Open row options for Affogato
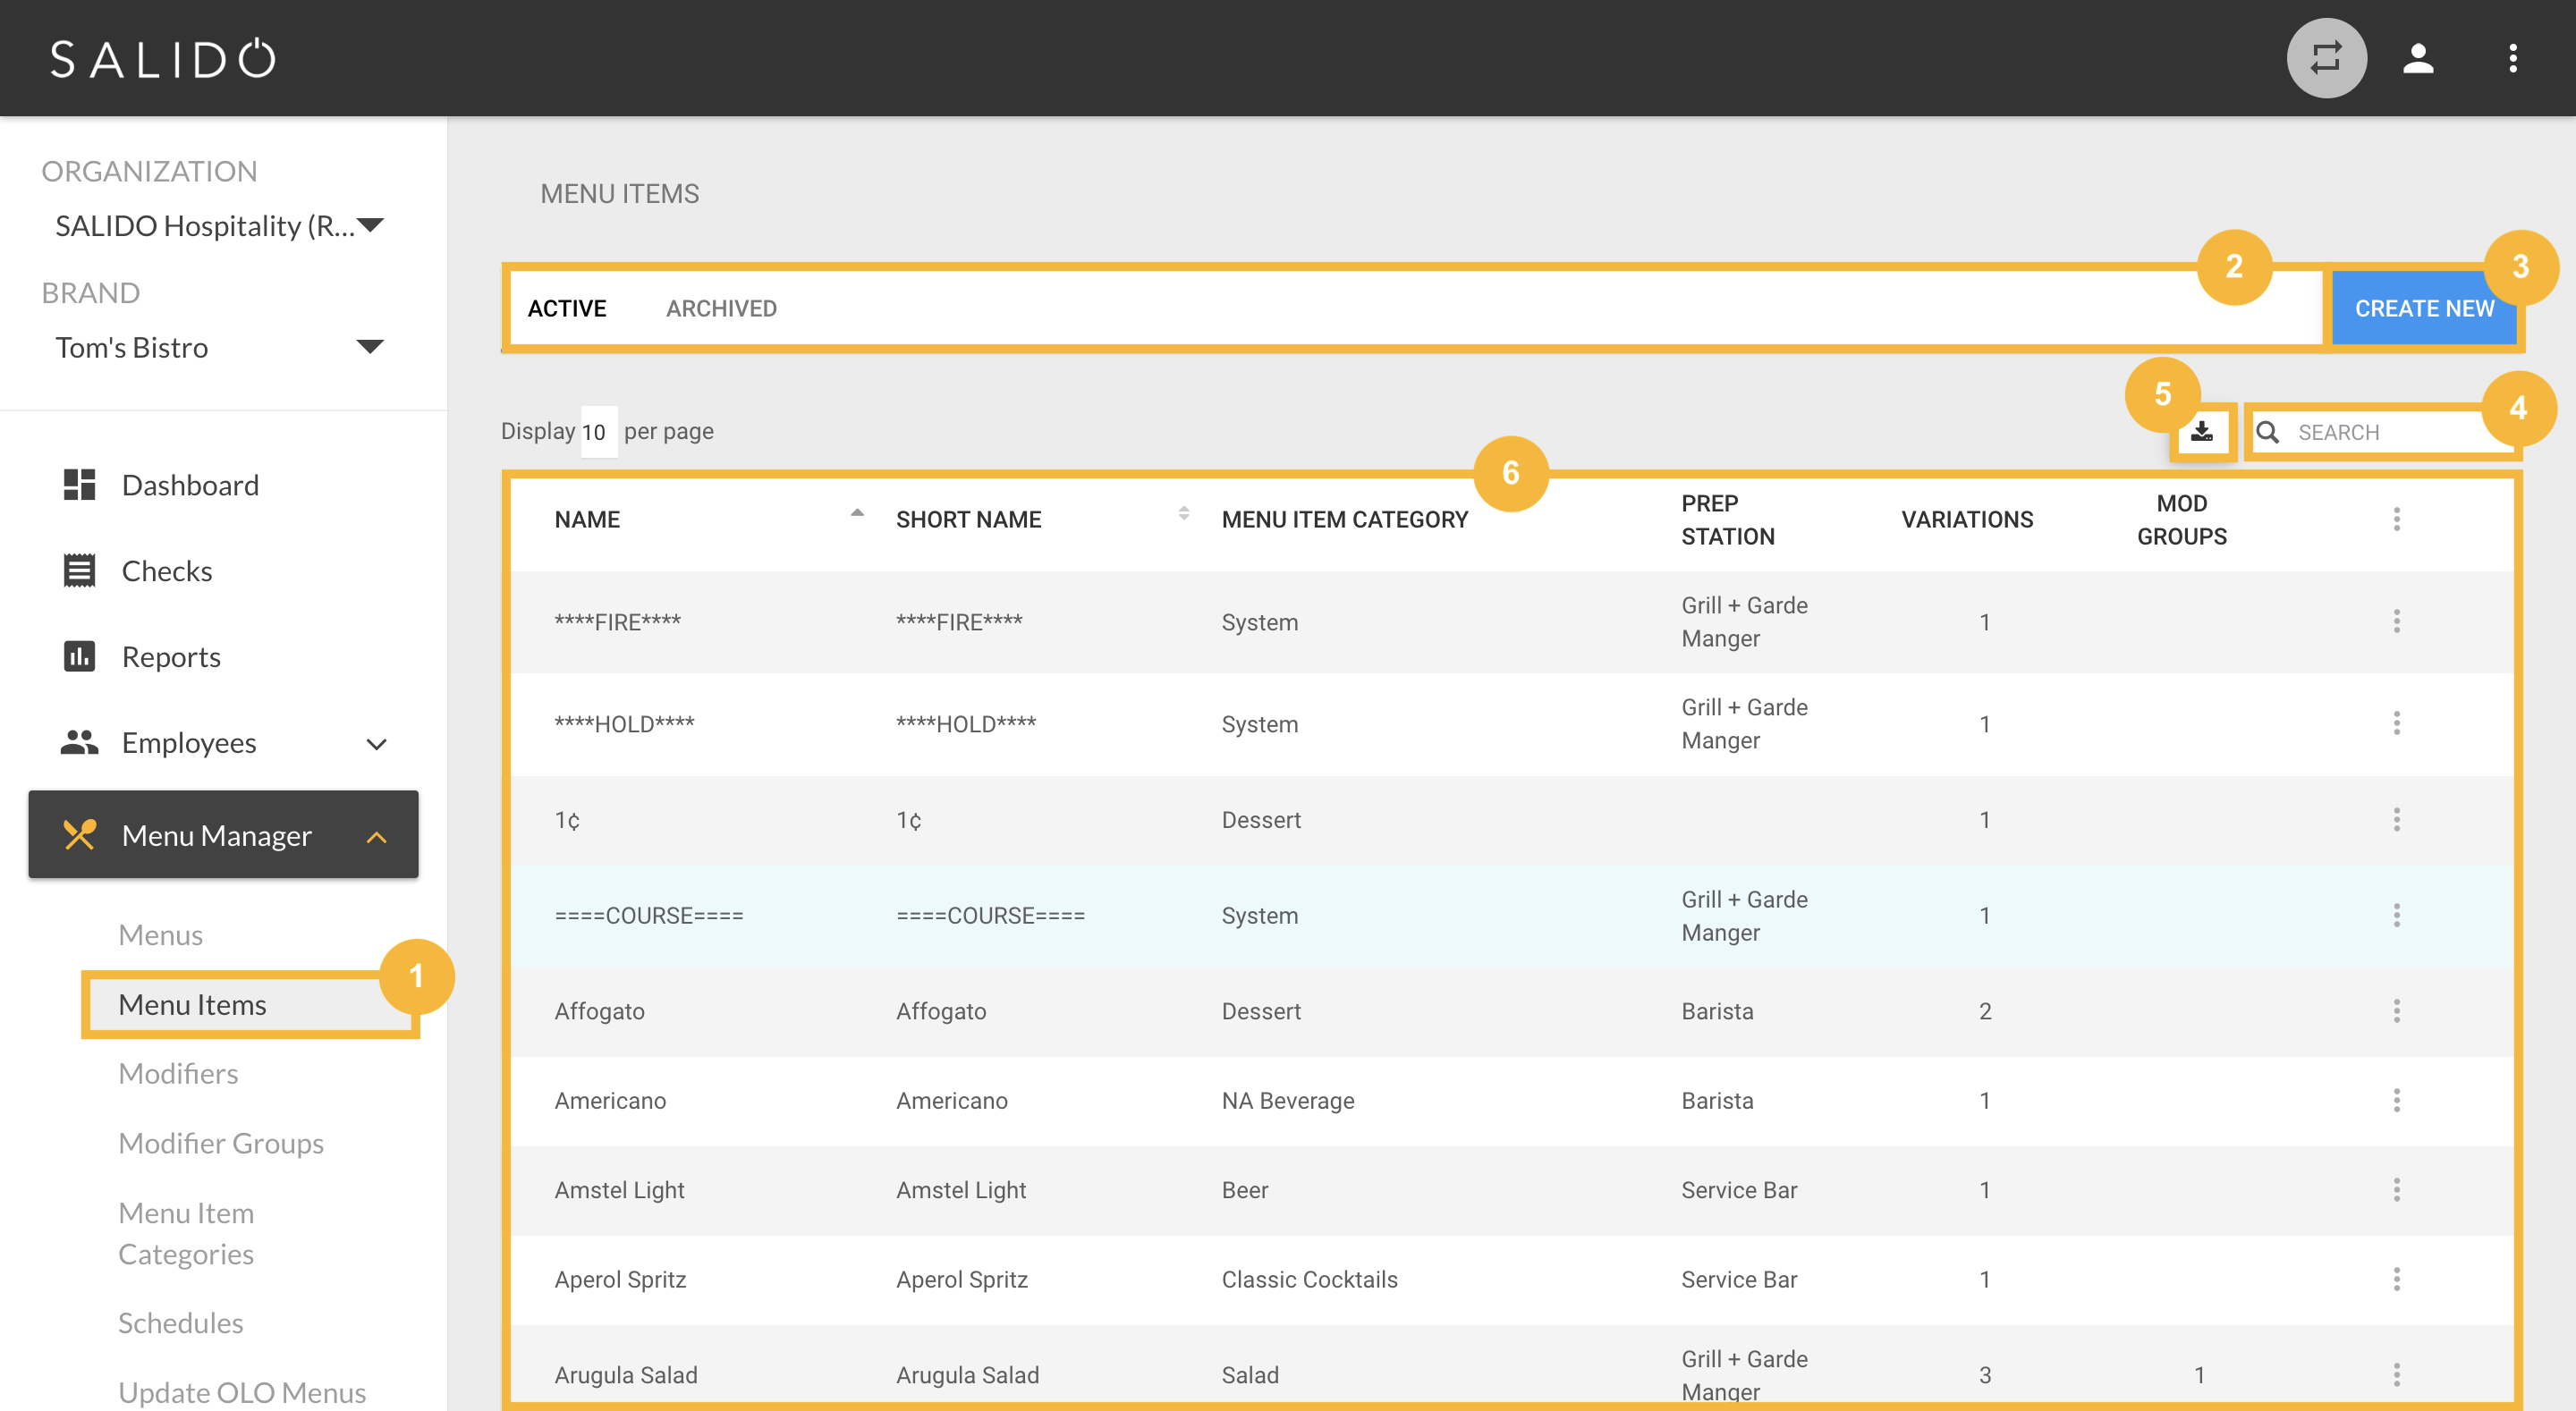 [x=2395, y=1011]
